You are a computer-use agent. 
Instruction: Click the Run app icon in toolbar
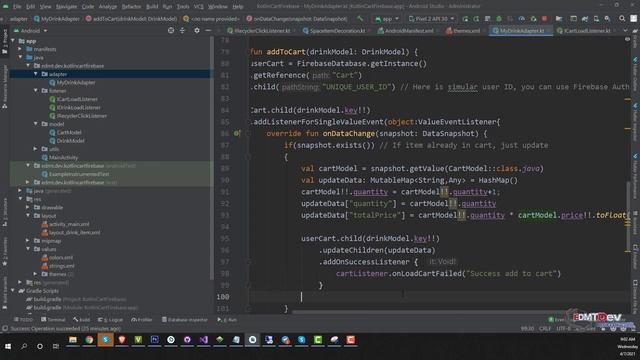point(465,19)
